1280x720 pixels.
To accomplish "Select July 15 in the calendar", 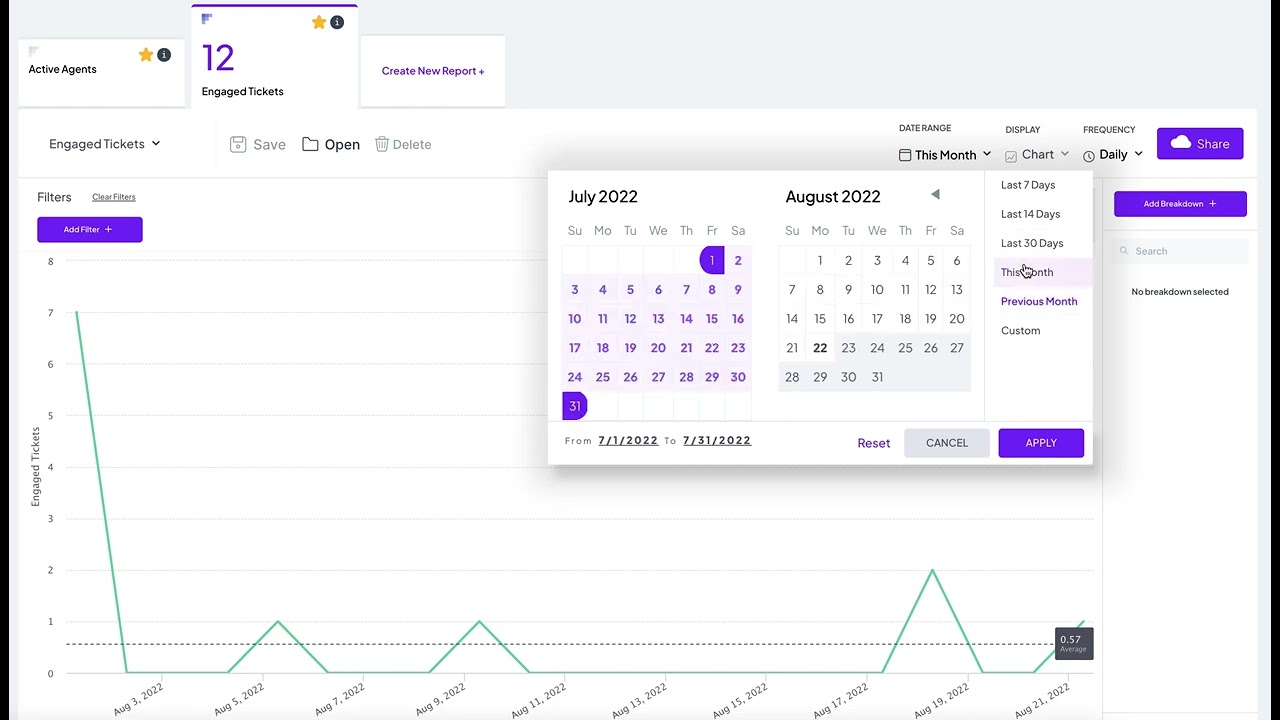I will coord(712,319).
